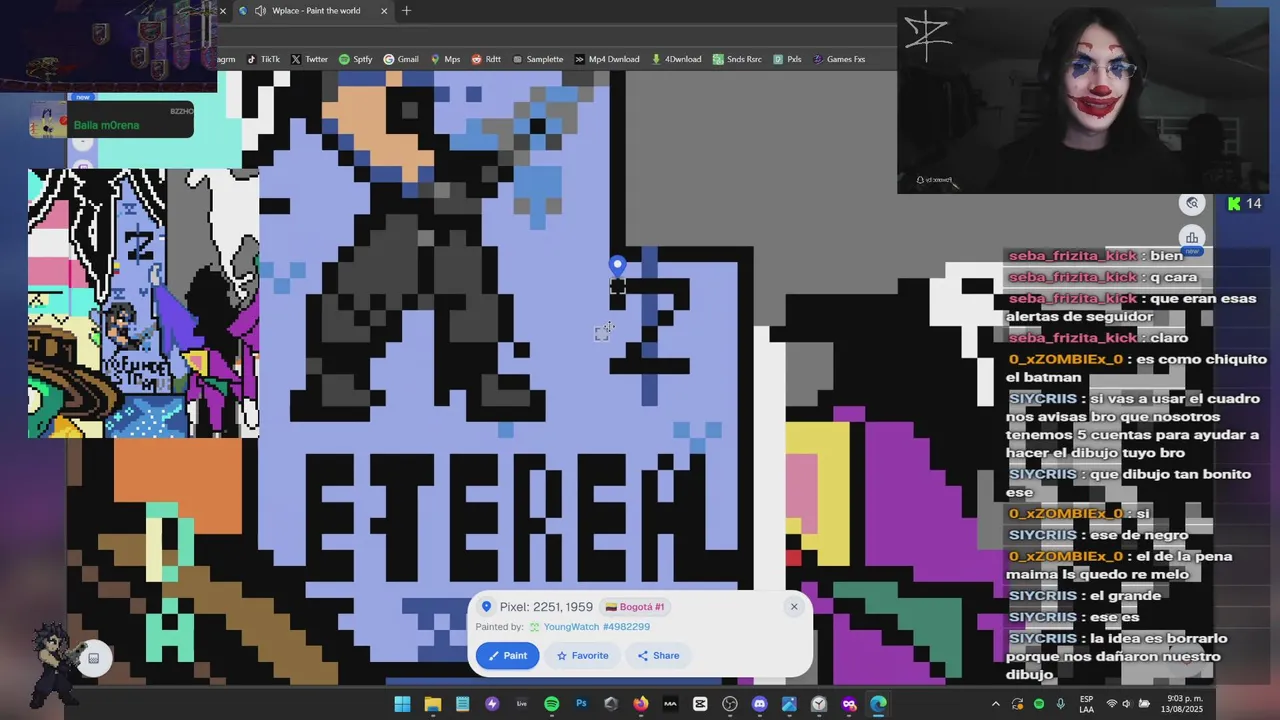
Task: Open Firefox from the taskbar
Action: [x=640, y=704]
